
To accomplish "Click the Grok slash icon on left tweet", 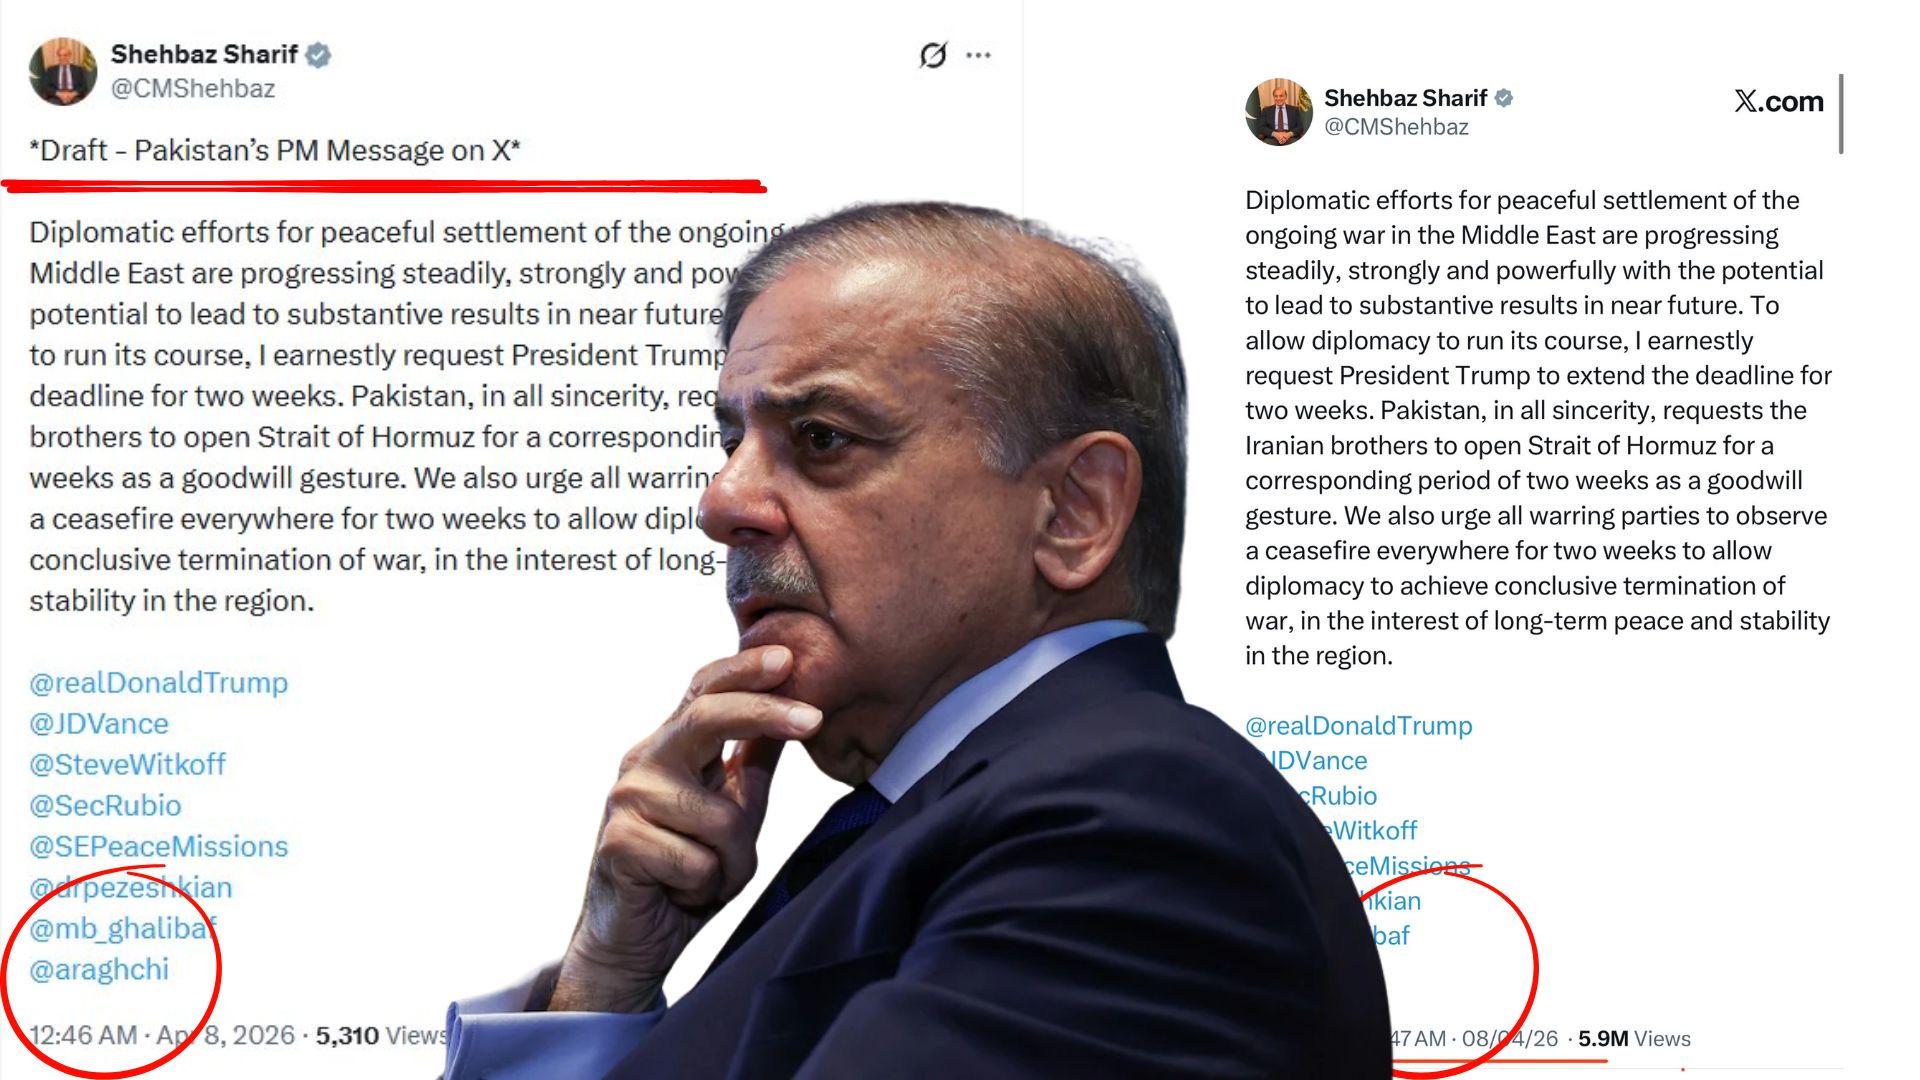I will 933,55.
